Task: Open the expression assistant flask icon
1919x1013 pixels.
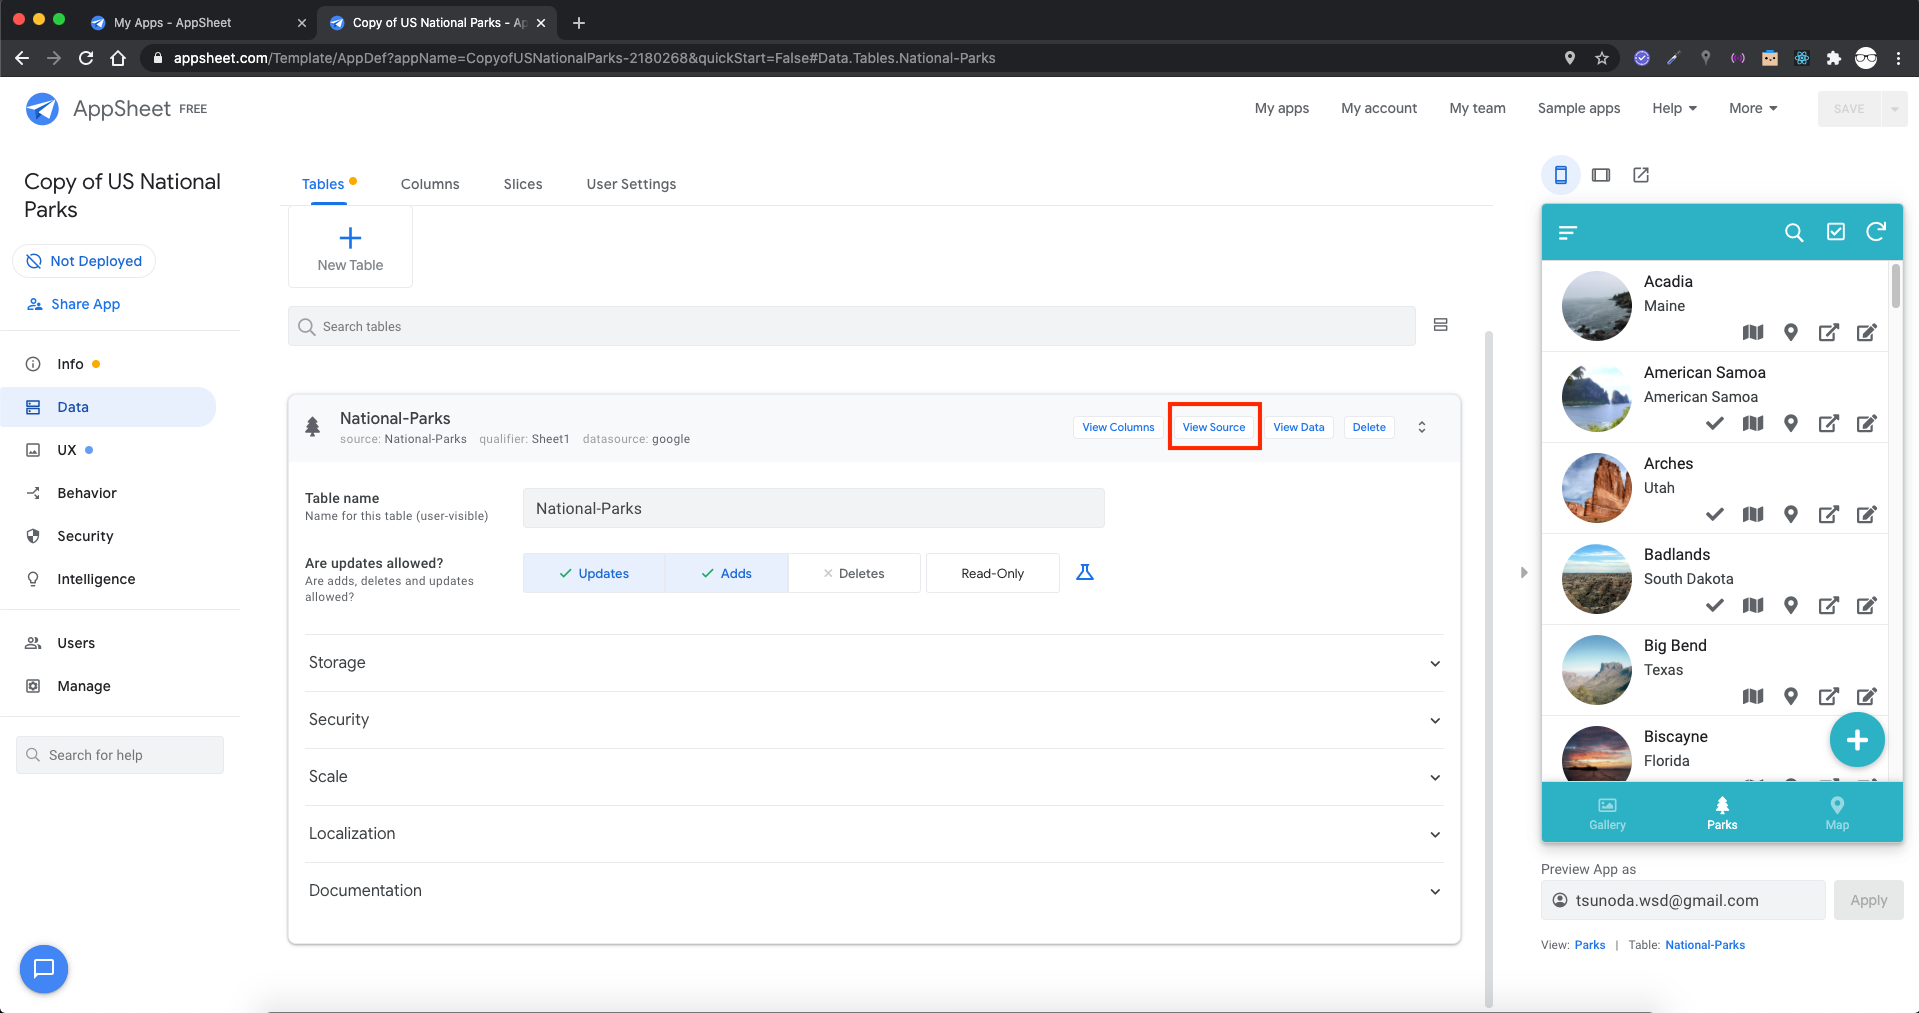Action: pos(1085,572)
